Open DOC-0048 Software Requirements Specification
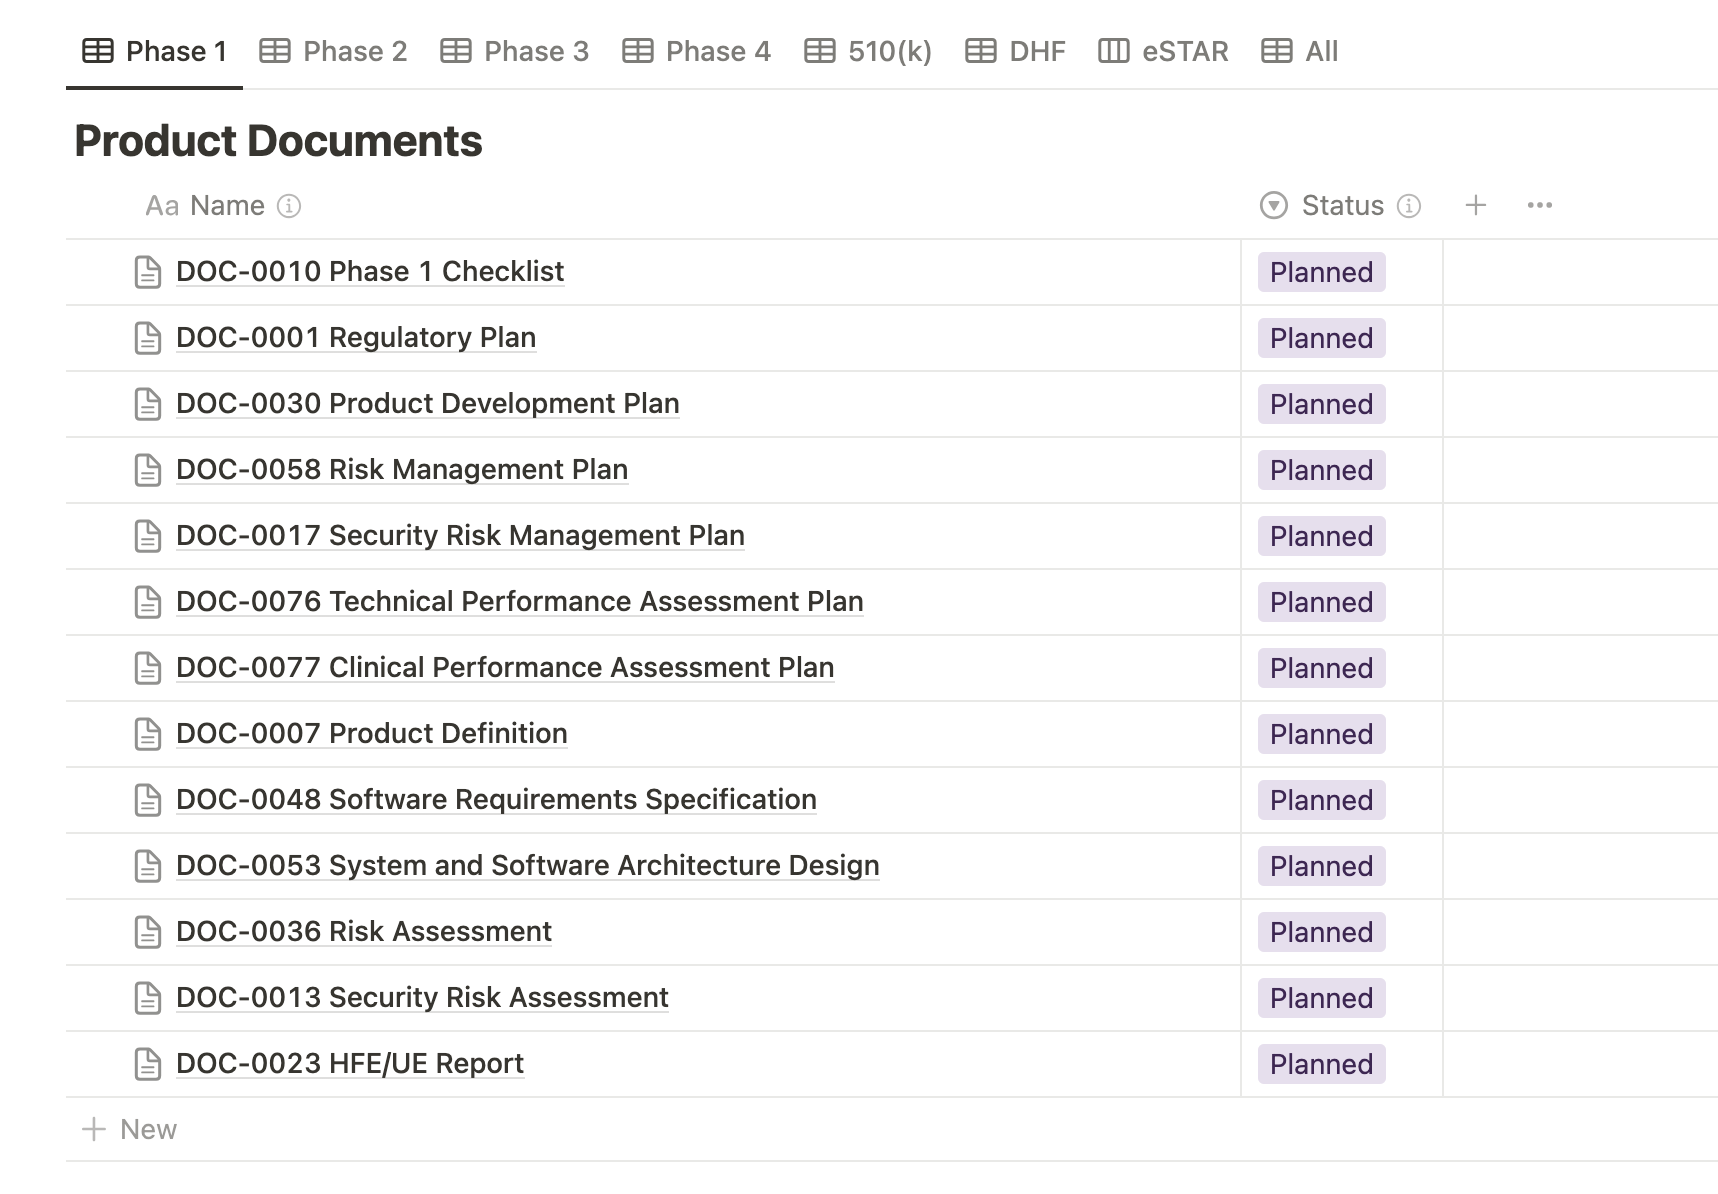Viewport: 1718px width, 1194px height. click(496, 800)
